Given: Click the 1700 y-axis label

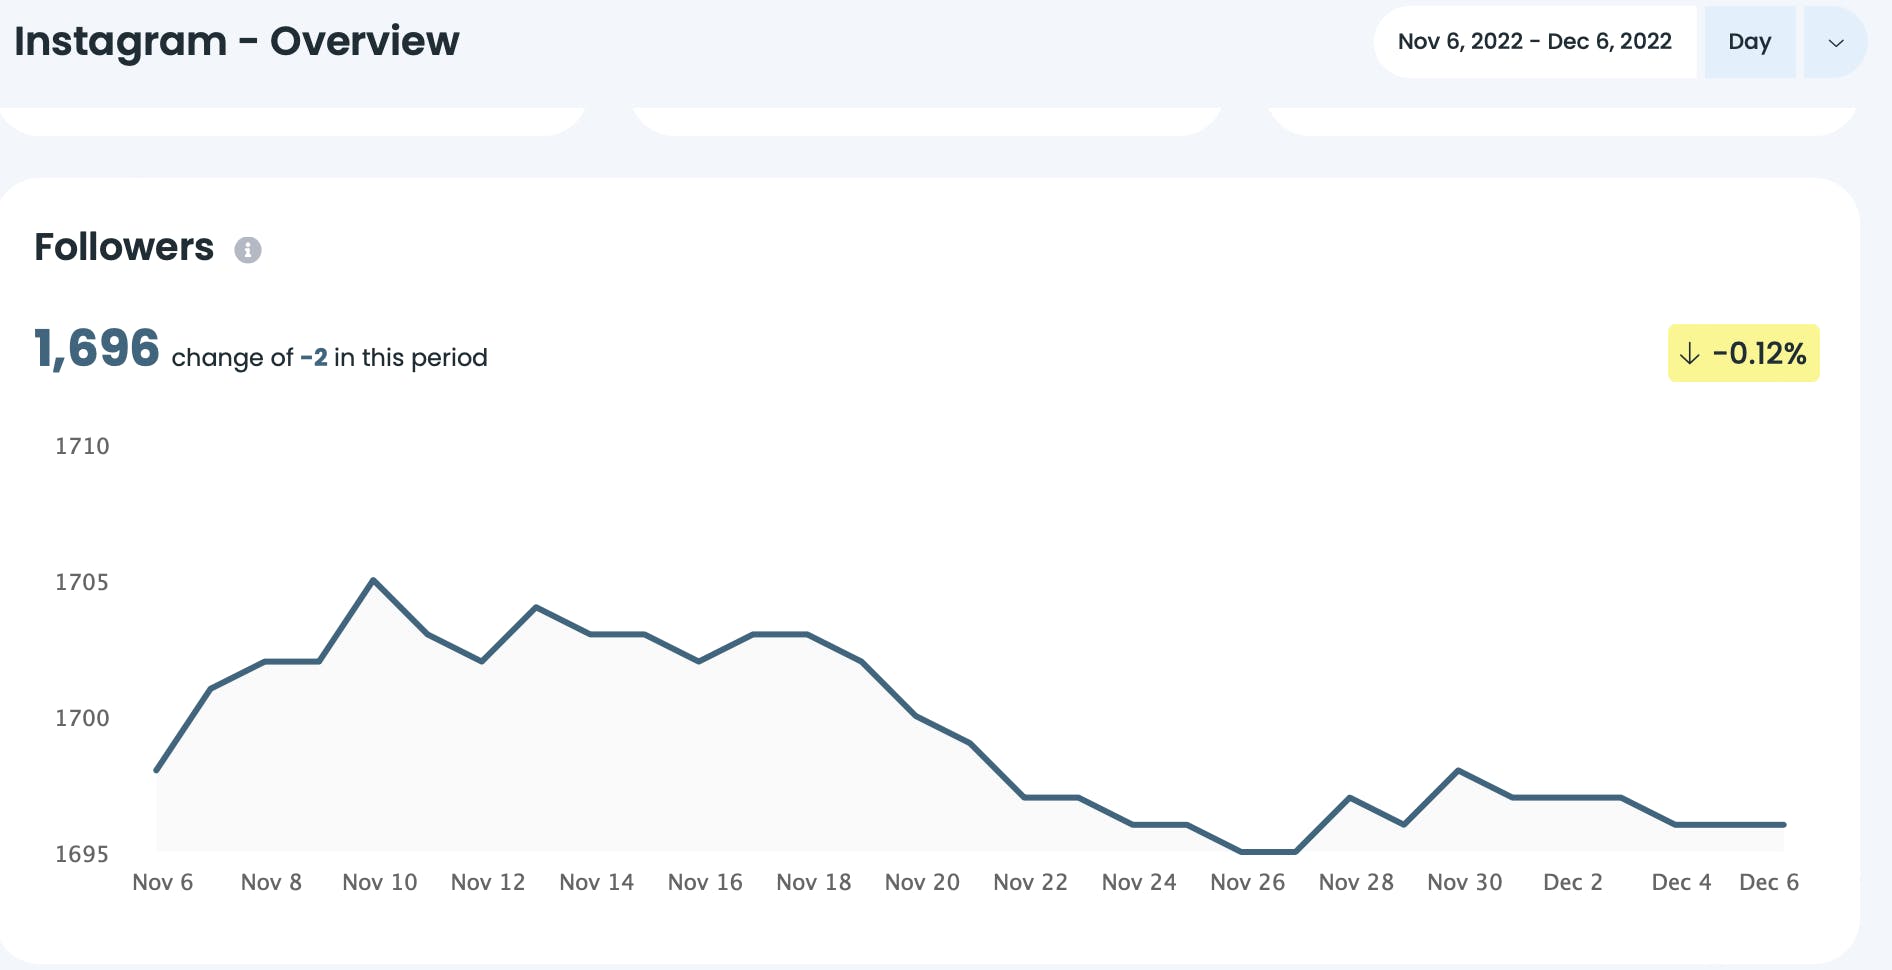Looking at the screenshot, I should [x=82, y=718].
